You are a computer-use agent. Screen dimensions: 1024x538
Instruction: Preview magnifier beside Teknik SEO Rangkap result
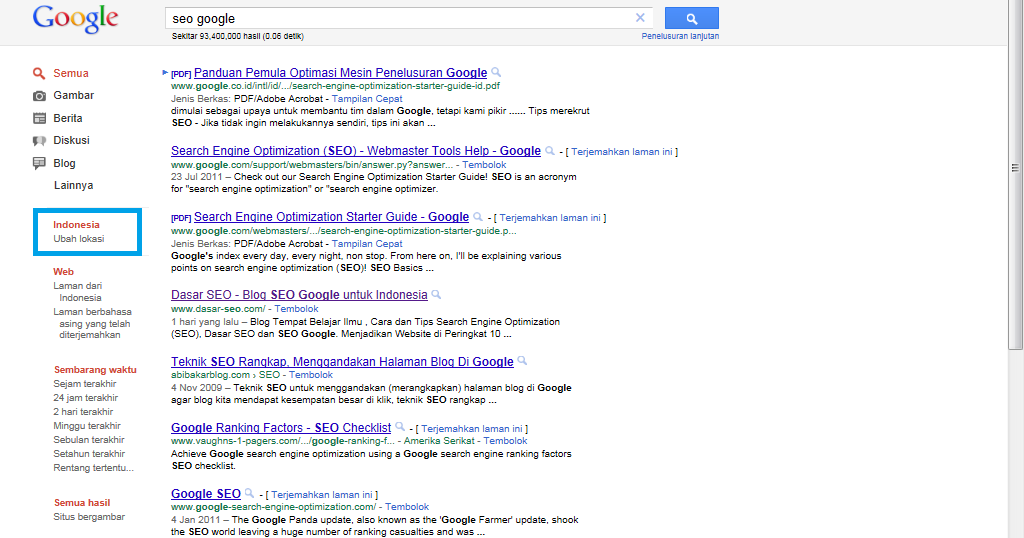point(522,361)
